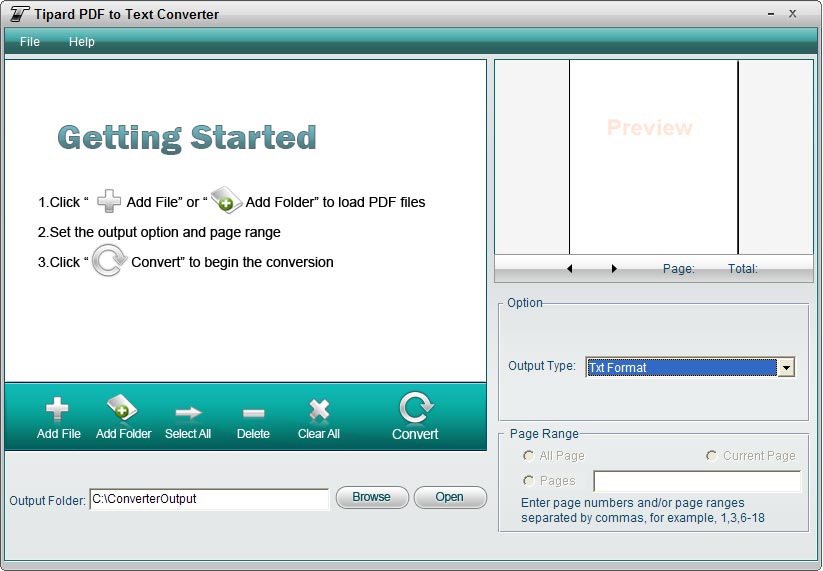Click the Convert icon in Getting Started step 3
Image resolution: width=823 pixels, height=571 pixels.
coord(109,260)
